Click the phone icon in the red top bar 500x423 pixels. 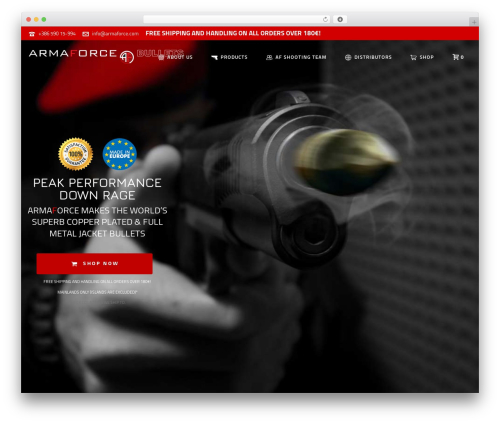point(32,34)
